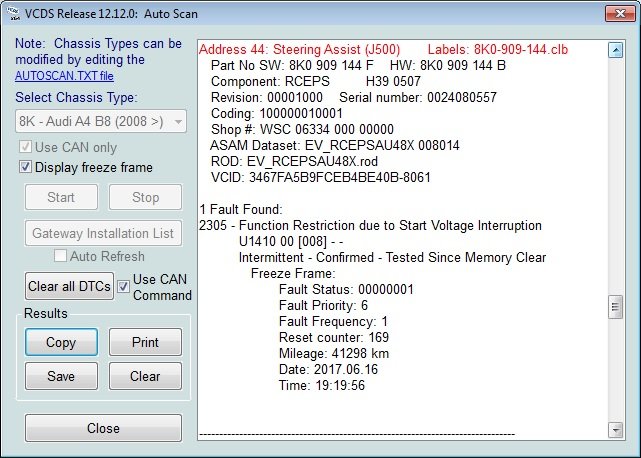Click the results scrollbar thumb
This screenshot has height=458, width=641.
[x=615, y=307]
